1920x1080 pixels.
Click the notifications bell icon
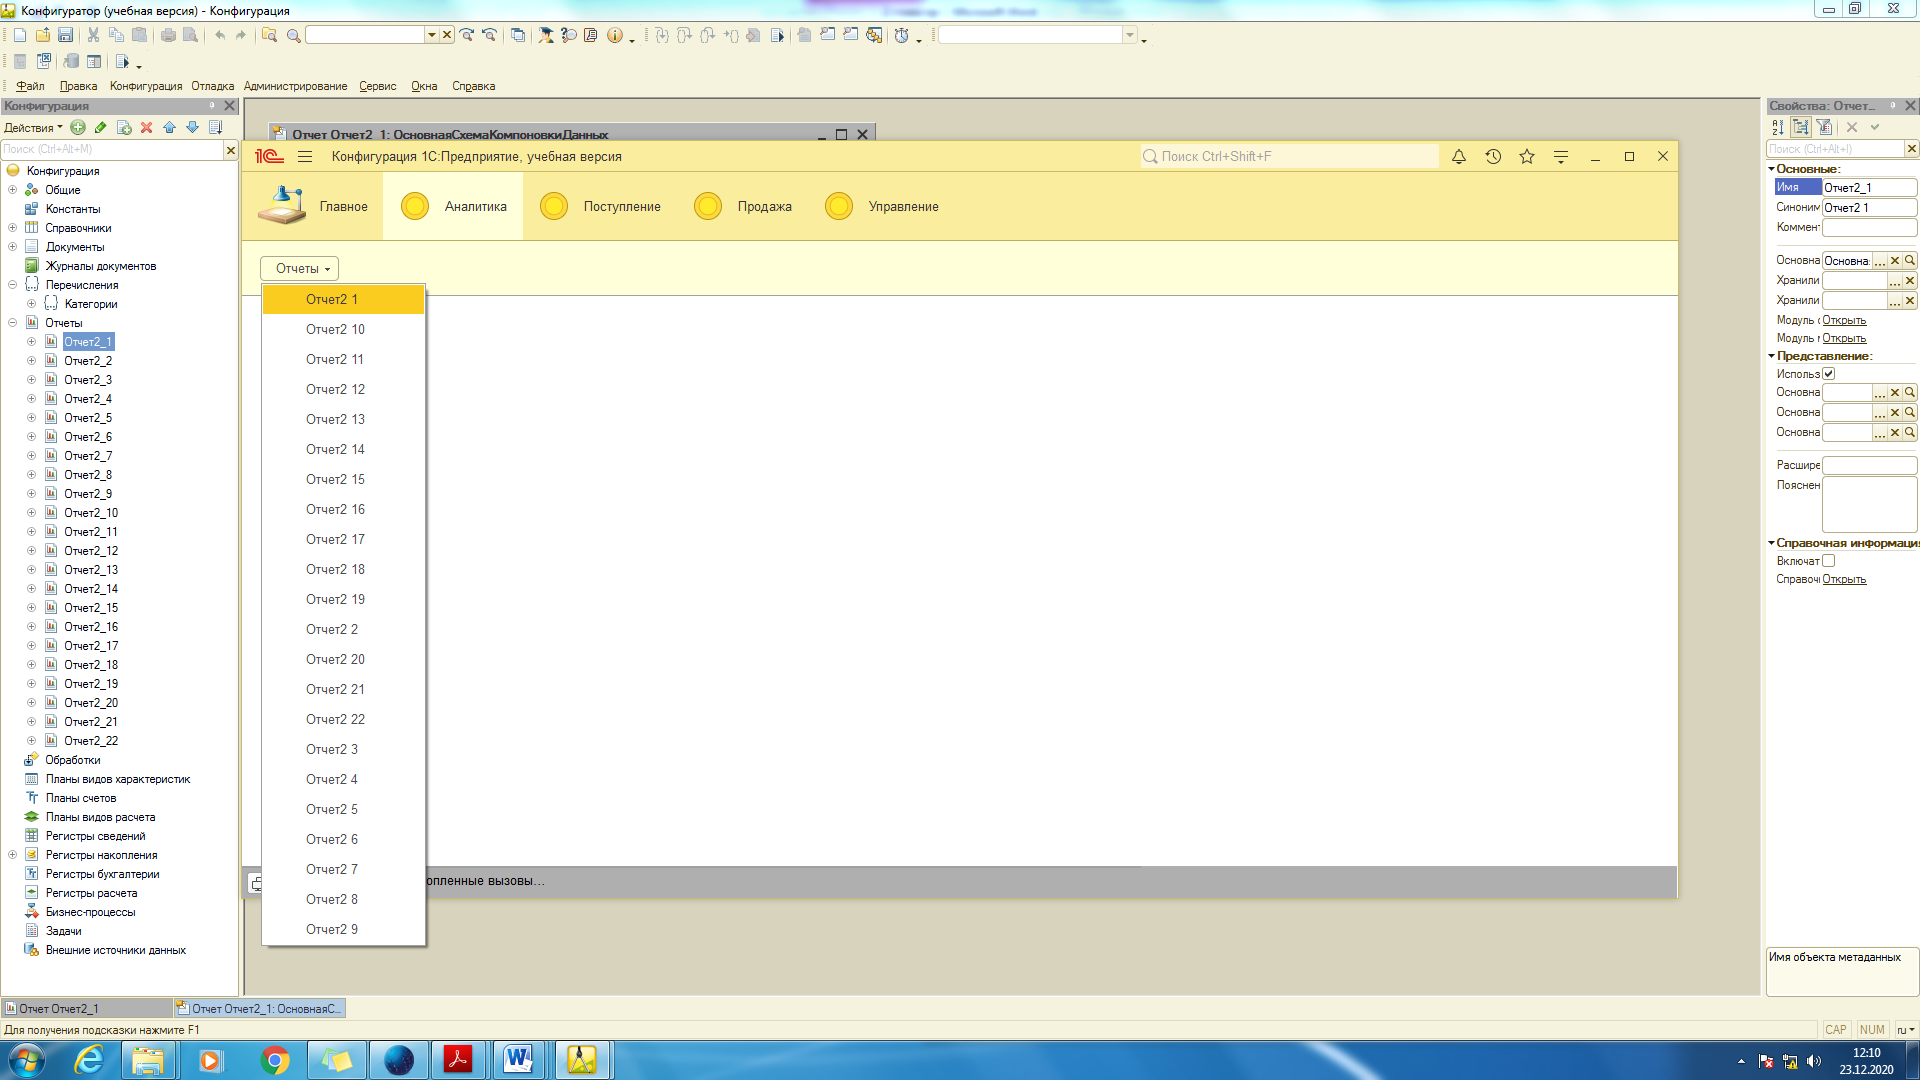tap(1459, 157)
